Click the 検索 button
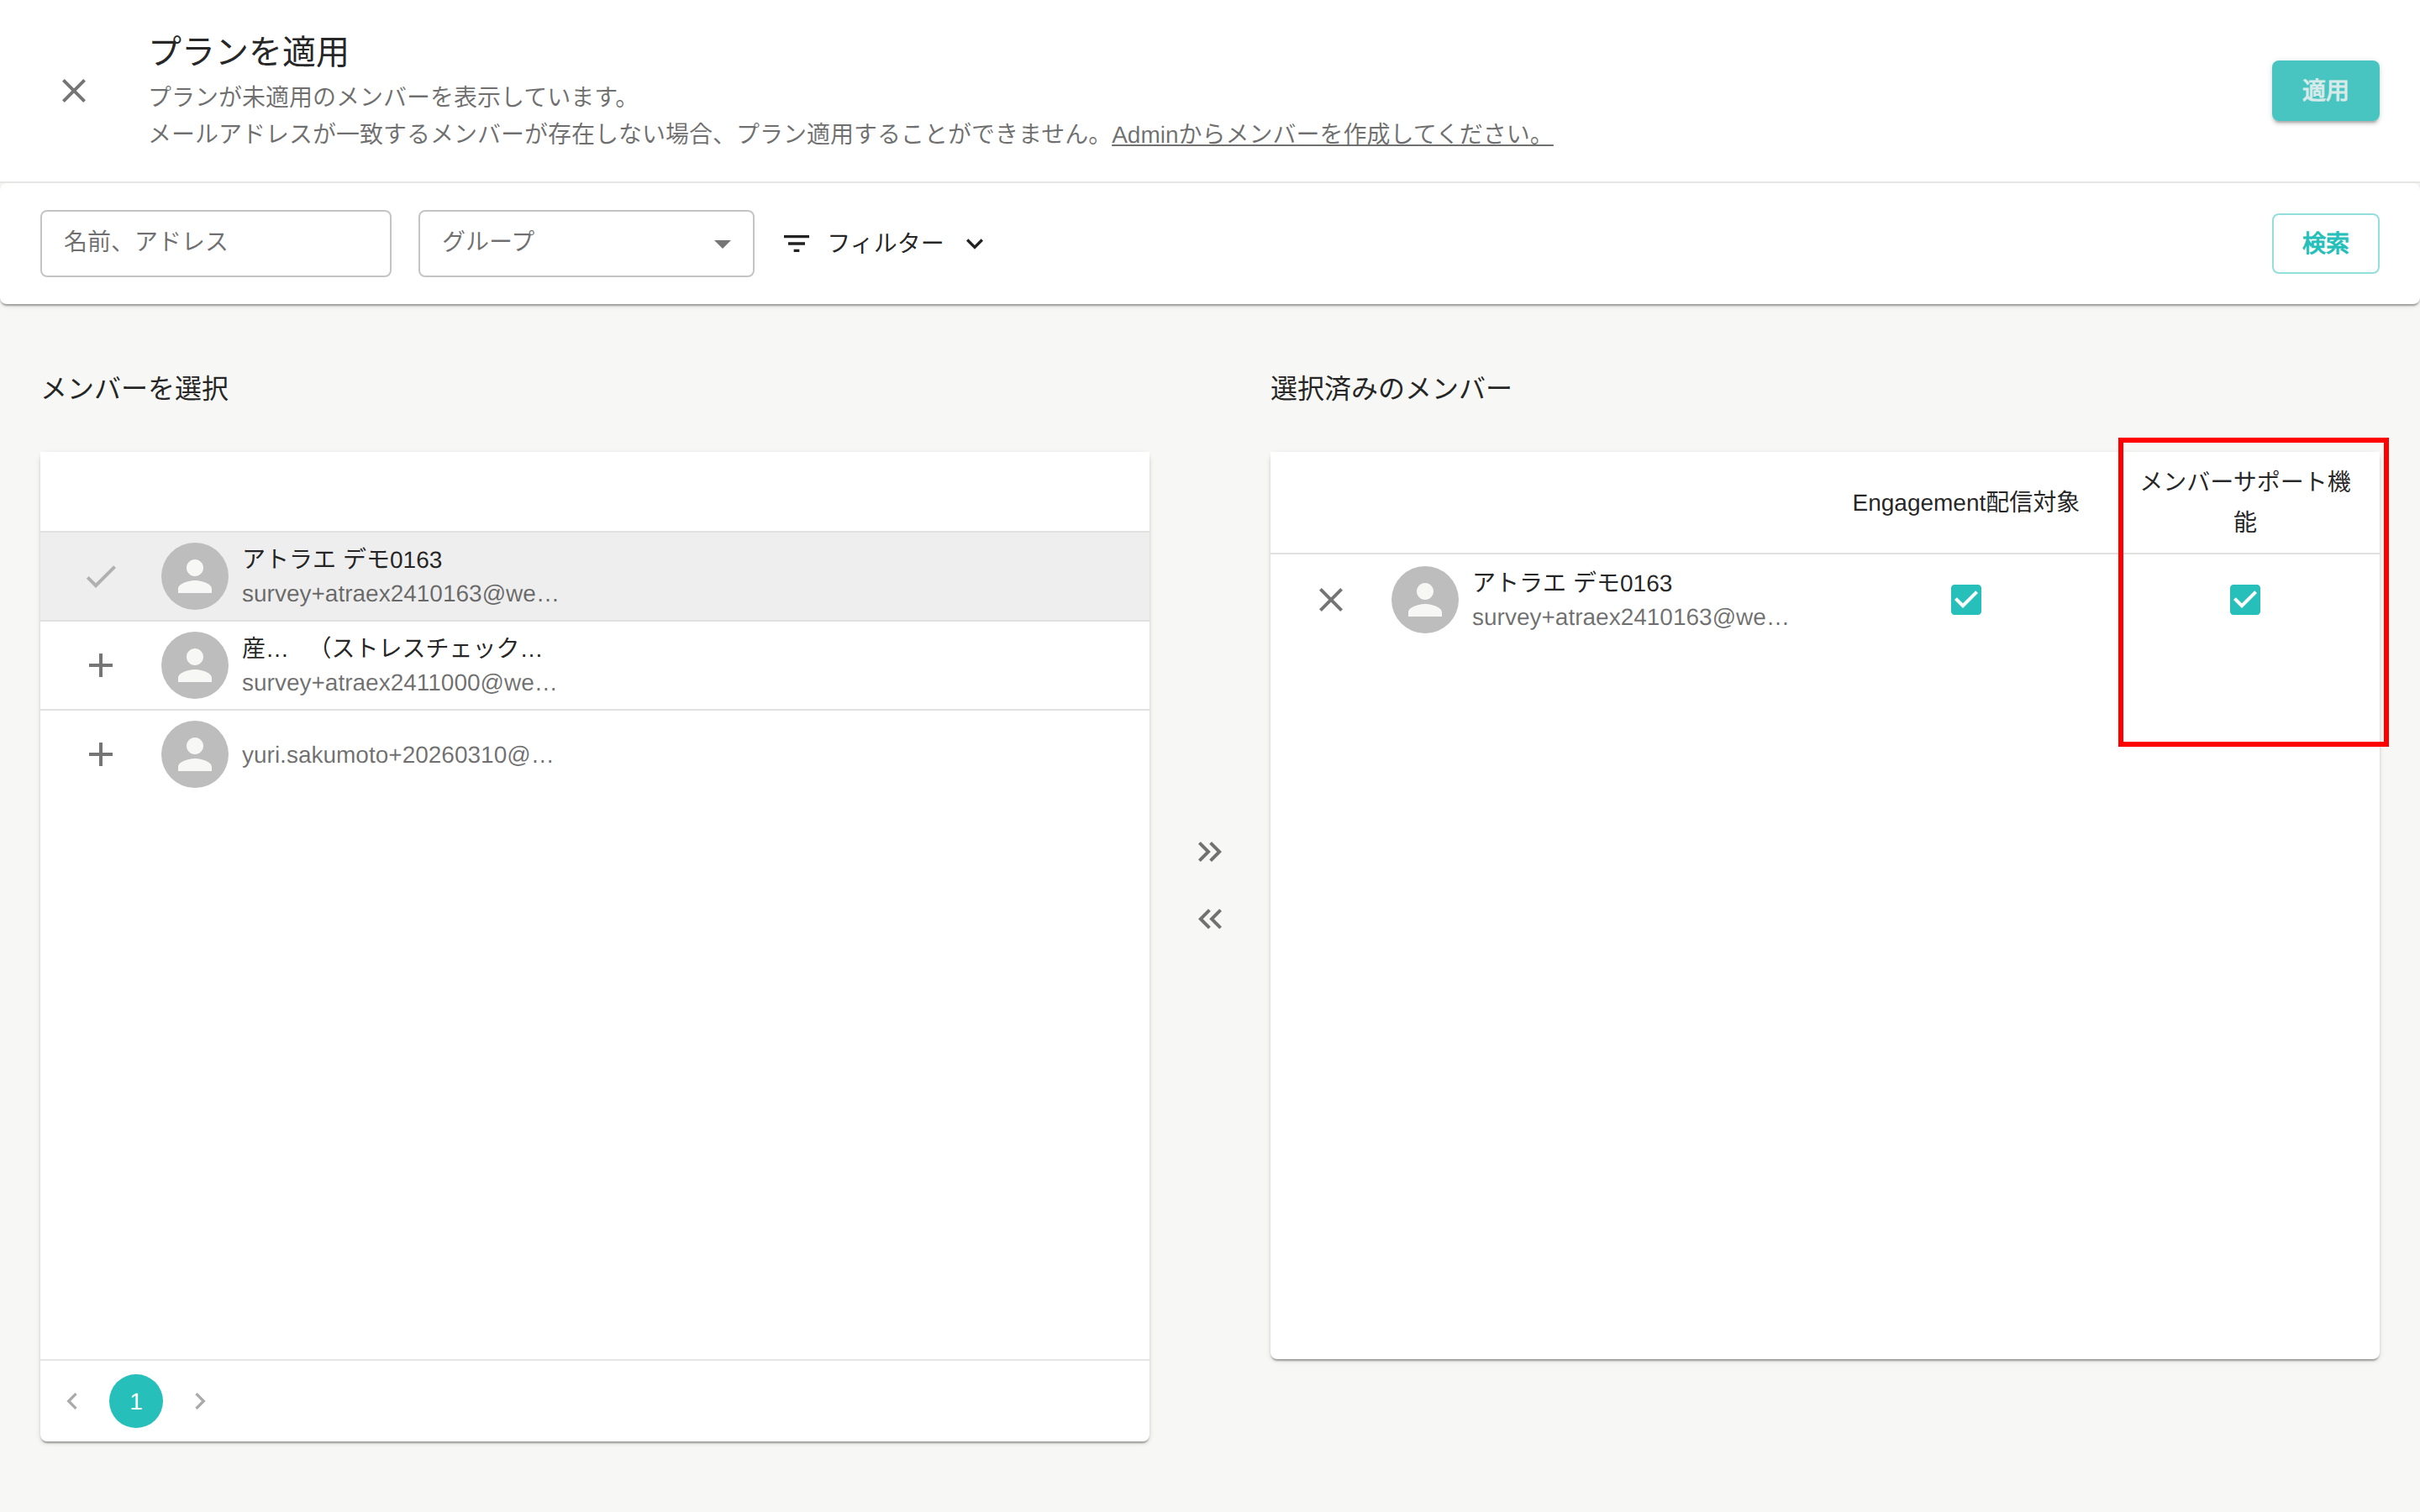Viewport: 2420px width, 1512px height. tap(2325, 243)
